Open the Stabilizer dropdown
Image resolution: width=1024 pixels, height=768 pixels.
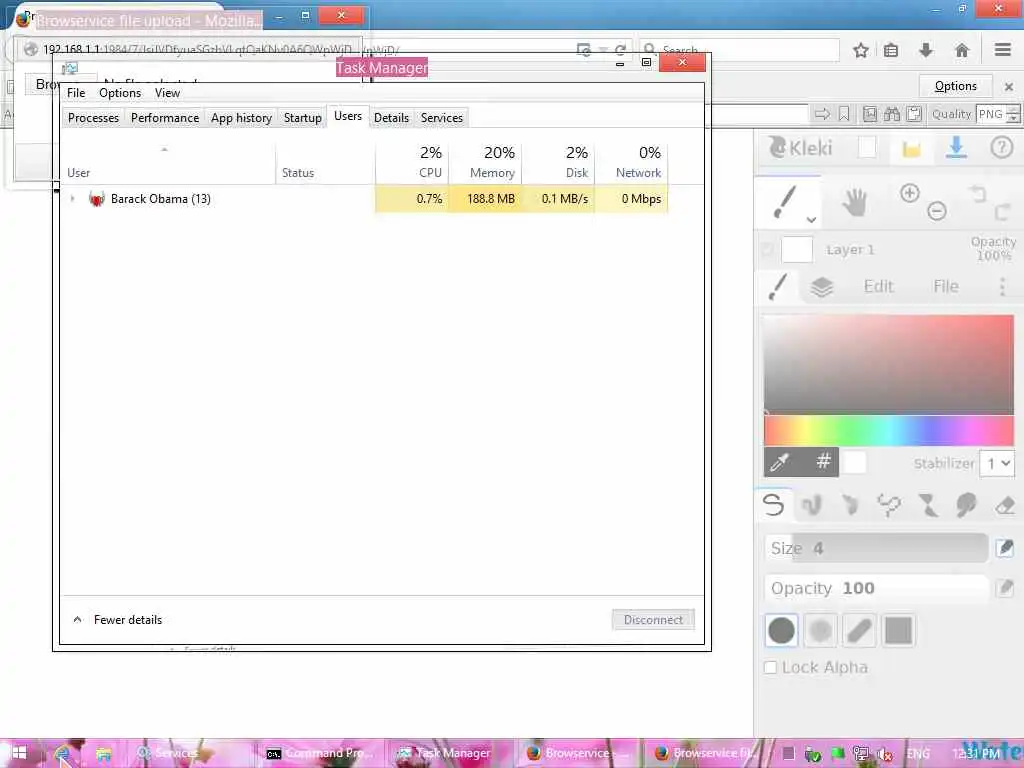tap(998, 463)
